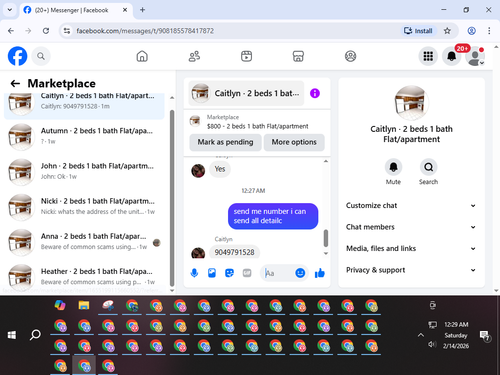The image size is (500, 375).
Task: Click the Chrome profile icon
Action: click(x=471, y=31)
